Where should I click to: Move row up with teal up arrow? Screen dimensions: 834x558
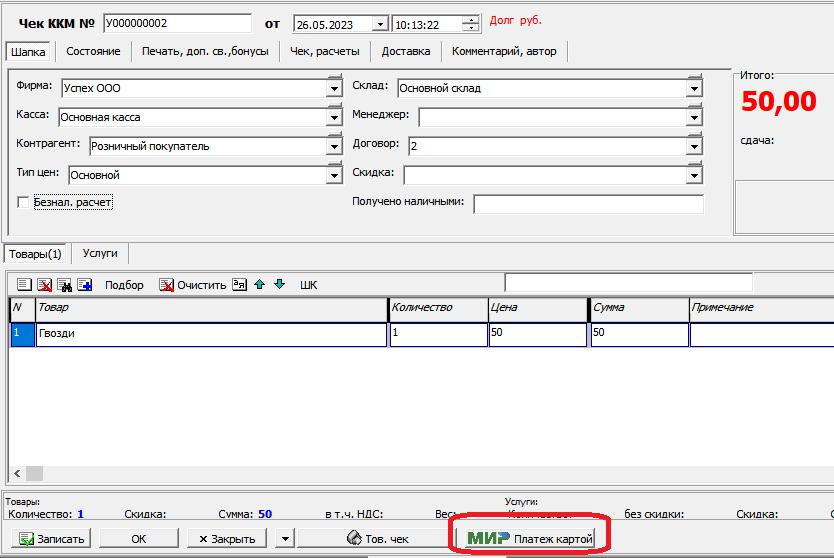coord(260,284)
